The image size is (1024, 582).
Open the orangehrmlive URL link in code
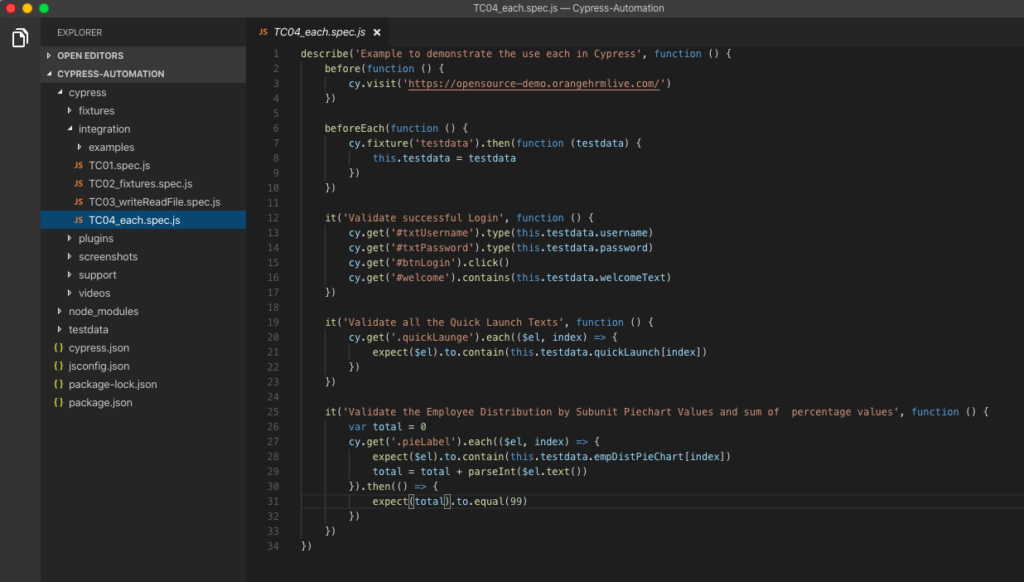point(534,83)
